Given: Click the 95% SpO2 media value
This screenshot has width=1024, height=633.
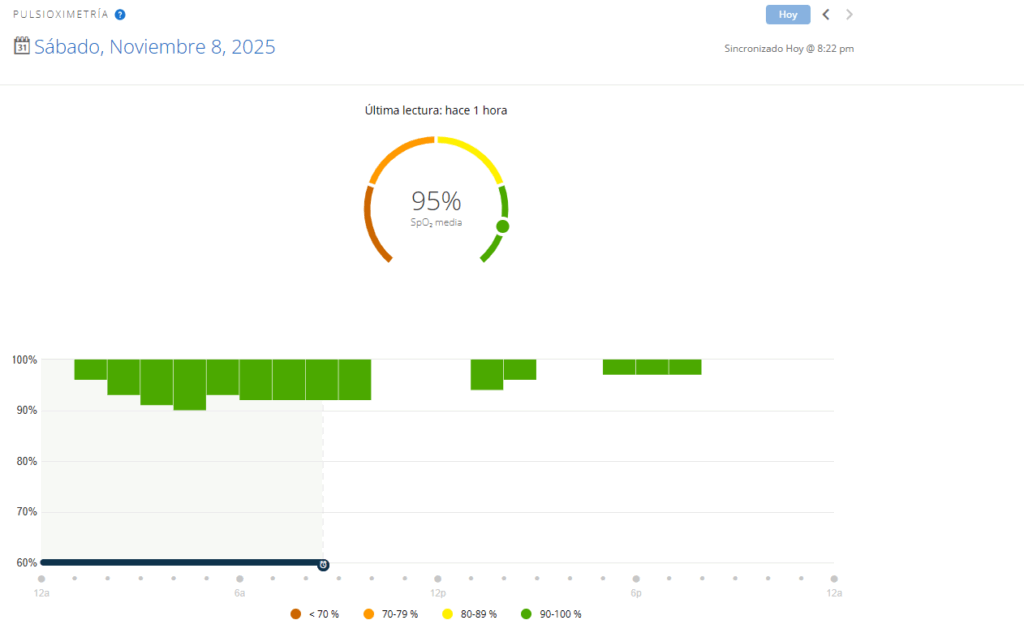Looking at the screenshot, I should point(436,201).
